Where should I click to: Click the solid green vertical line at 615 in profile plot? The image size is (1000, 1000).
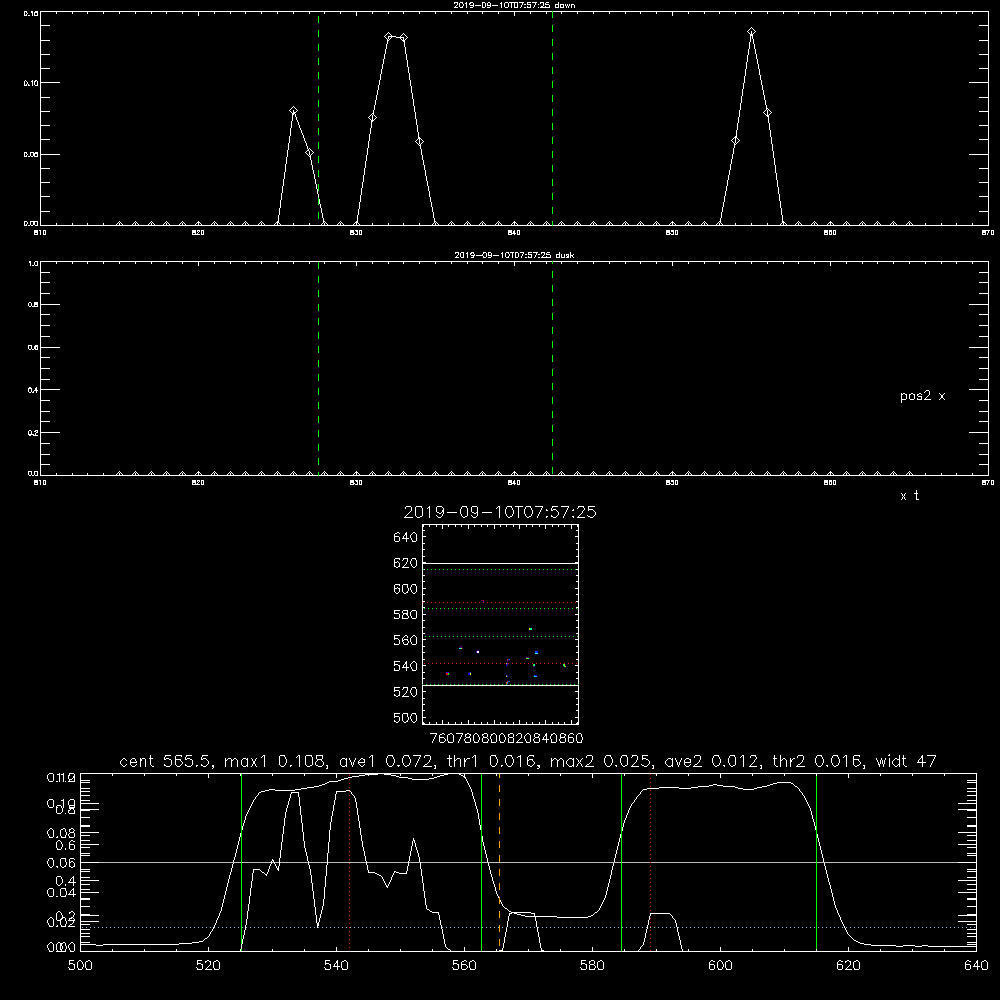(x=816, y=862)
